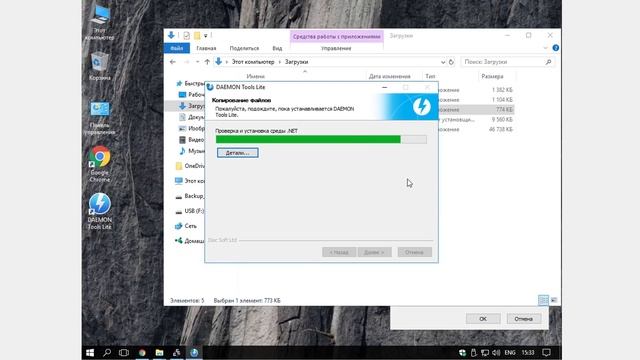Click the DAEMON Tools lightning logo banner
The height and width of the screenshot is (360, 640).
click(x=422, y=107)
